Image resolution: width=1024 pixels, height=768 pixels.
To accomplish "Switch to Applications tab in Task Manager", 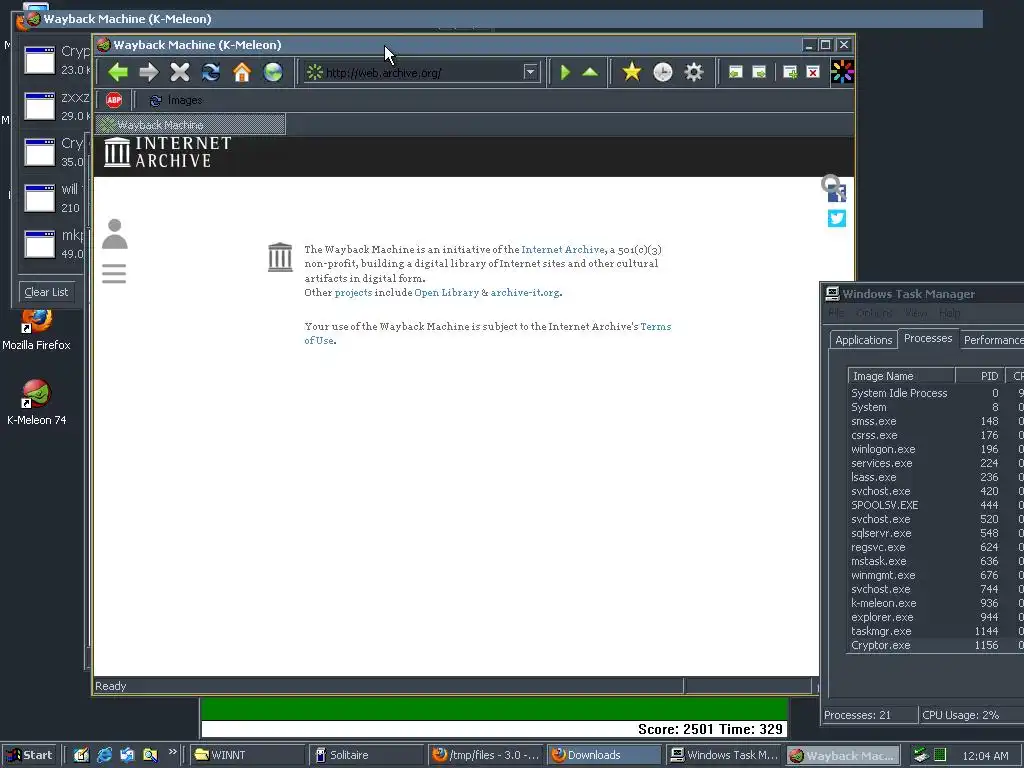I will click(x=863, y=340).
